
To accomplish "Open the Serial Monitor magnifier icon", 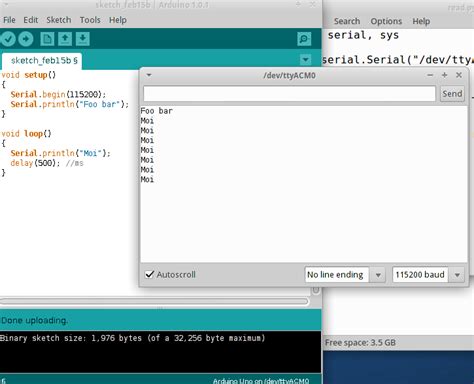I will (x=304, y=39).
